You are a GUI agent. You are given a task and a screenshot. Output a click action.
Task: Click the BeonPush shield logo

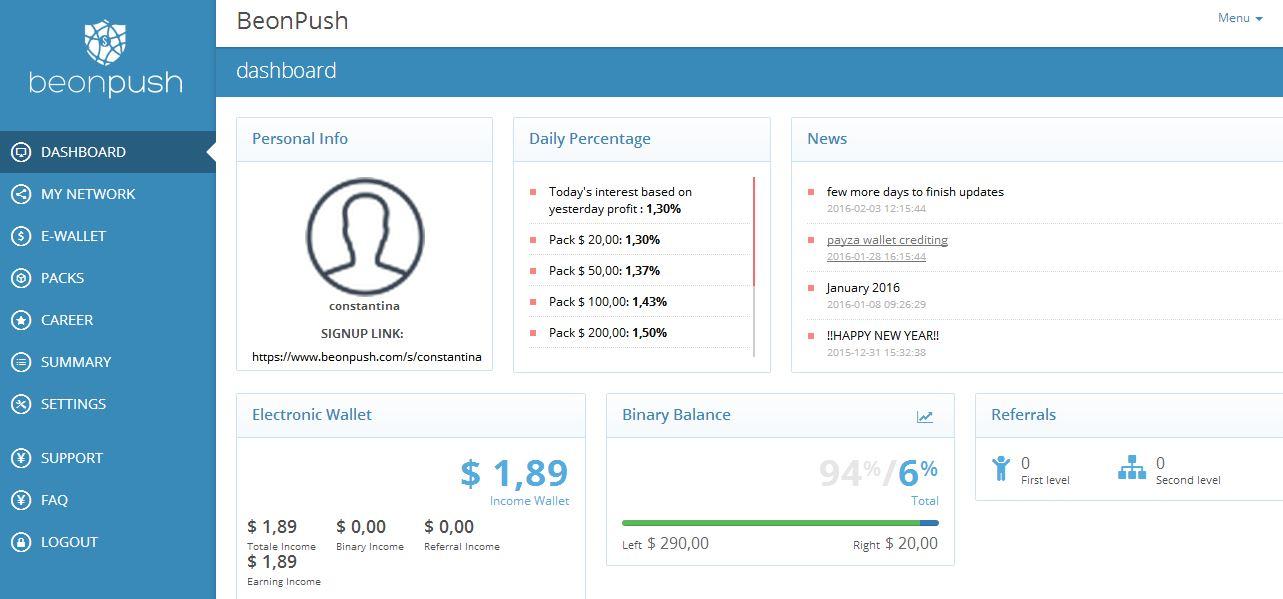[105, 43]
